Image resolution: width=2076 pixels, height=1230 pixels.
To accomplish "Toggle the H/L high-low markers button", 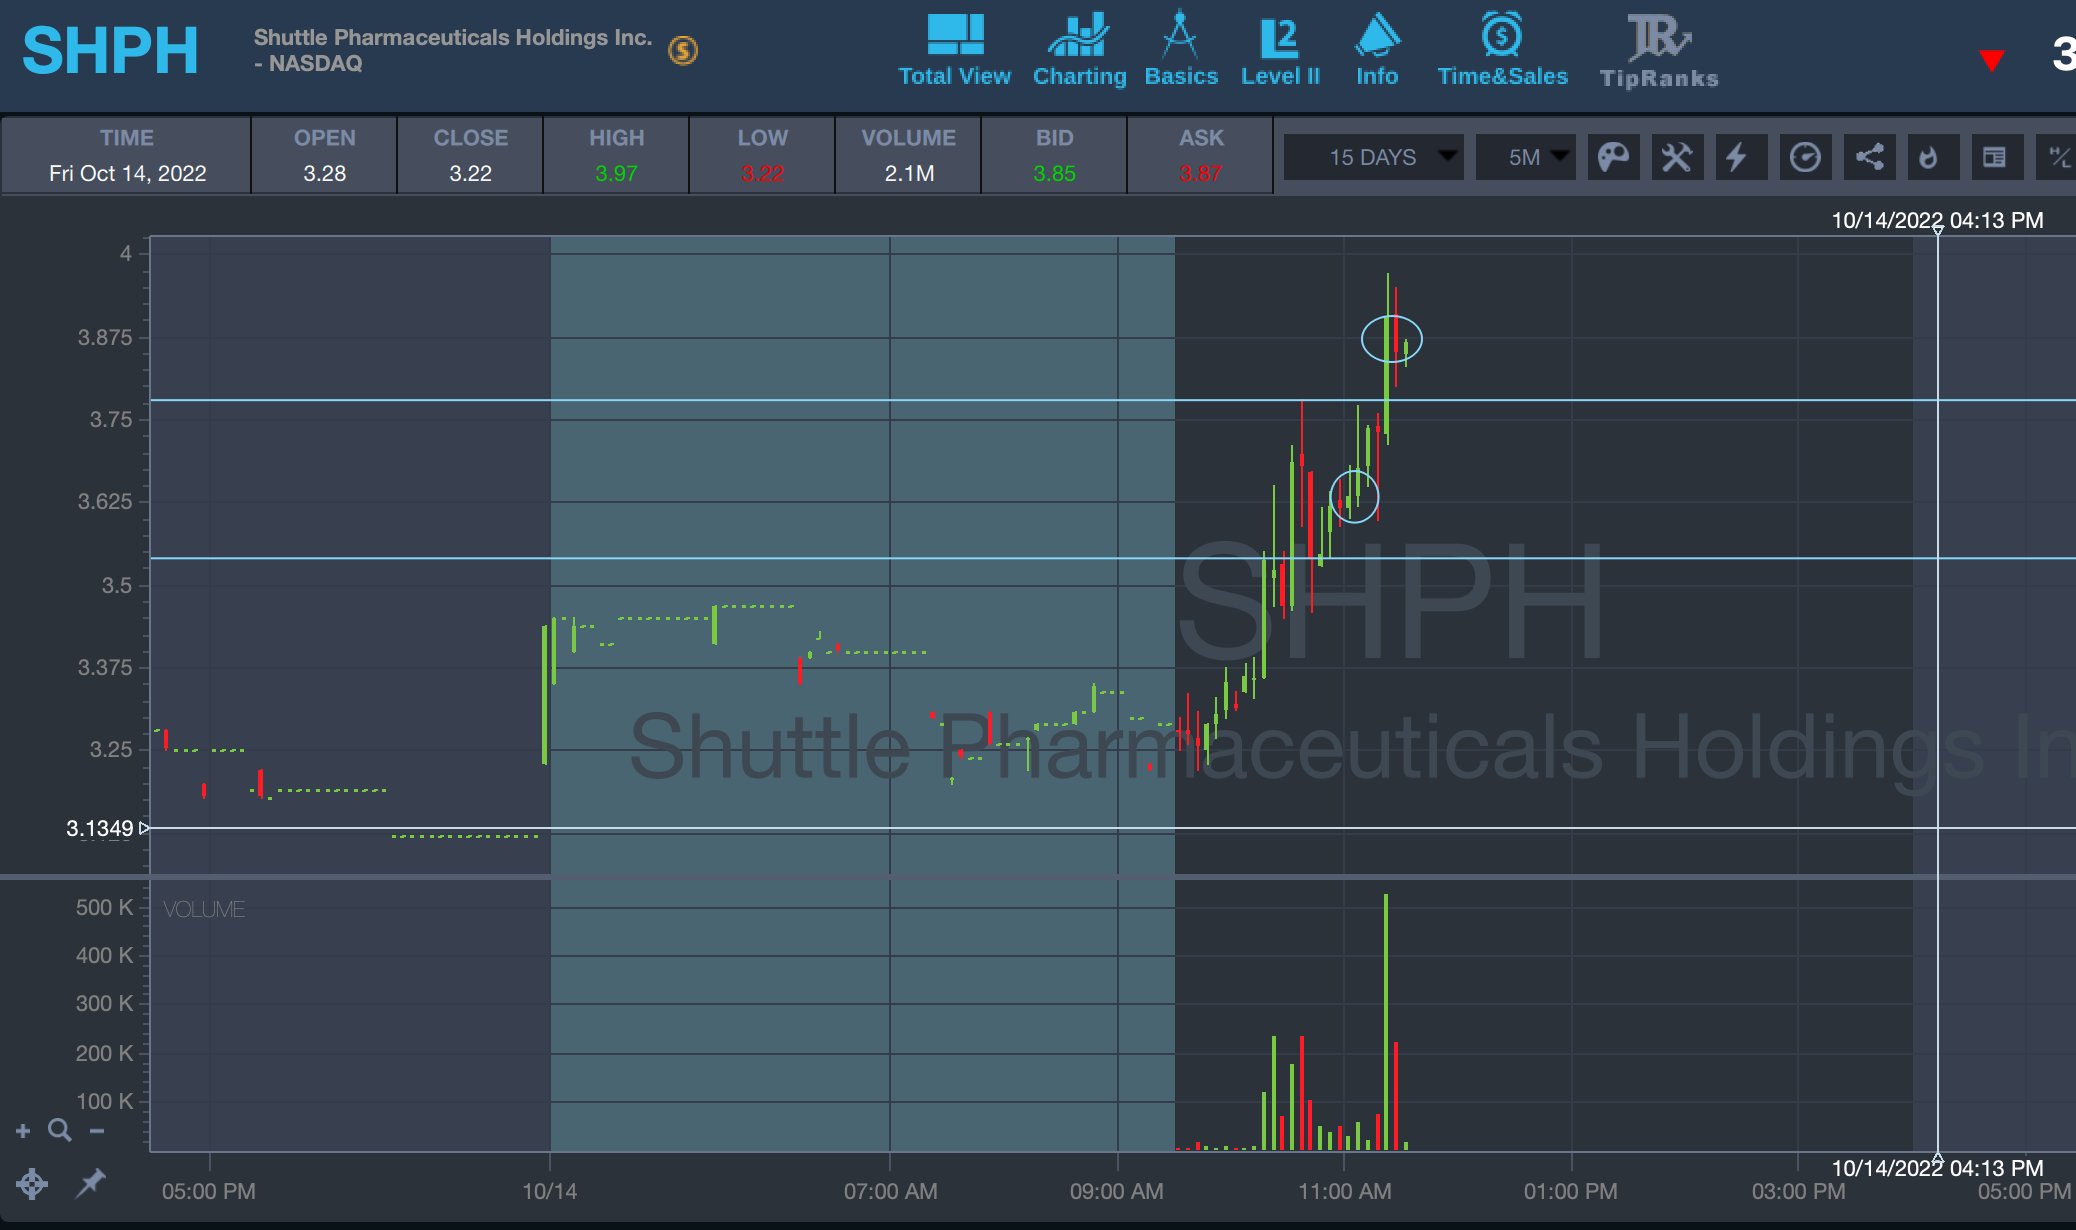I will 2058,157.
